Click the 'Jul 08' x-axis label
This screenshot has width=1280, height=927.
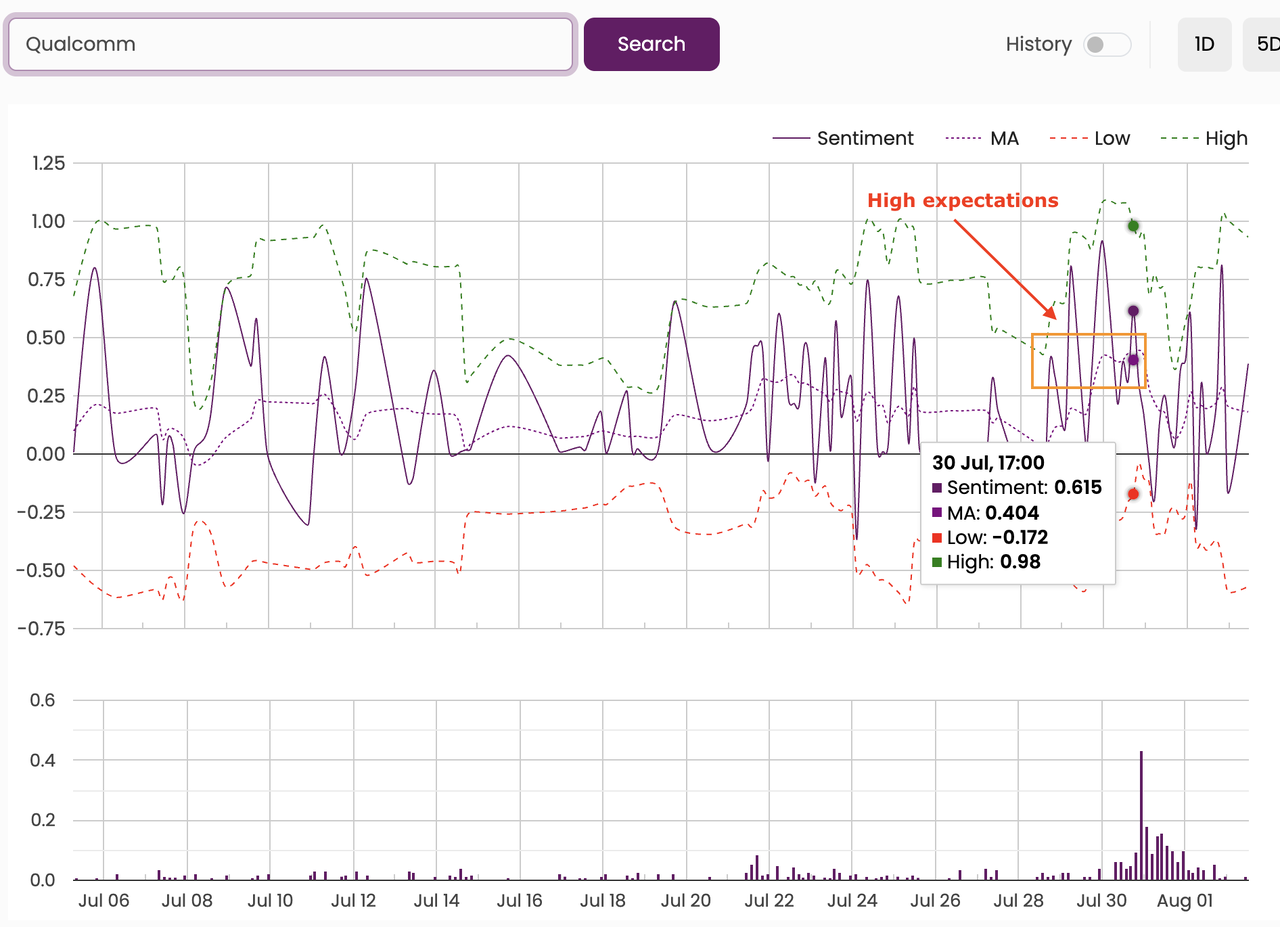click(187, 900)
